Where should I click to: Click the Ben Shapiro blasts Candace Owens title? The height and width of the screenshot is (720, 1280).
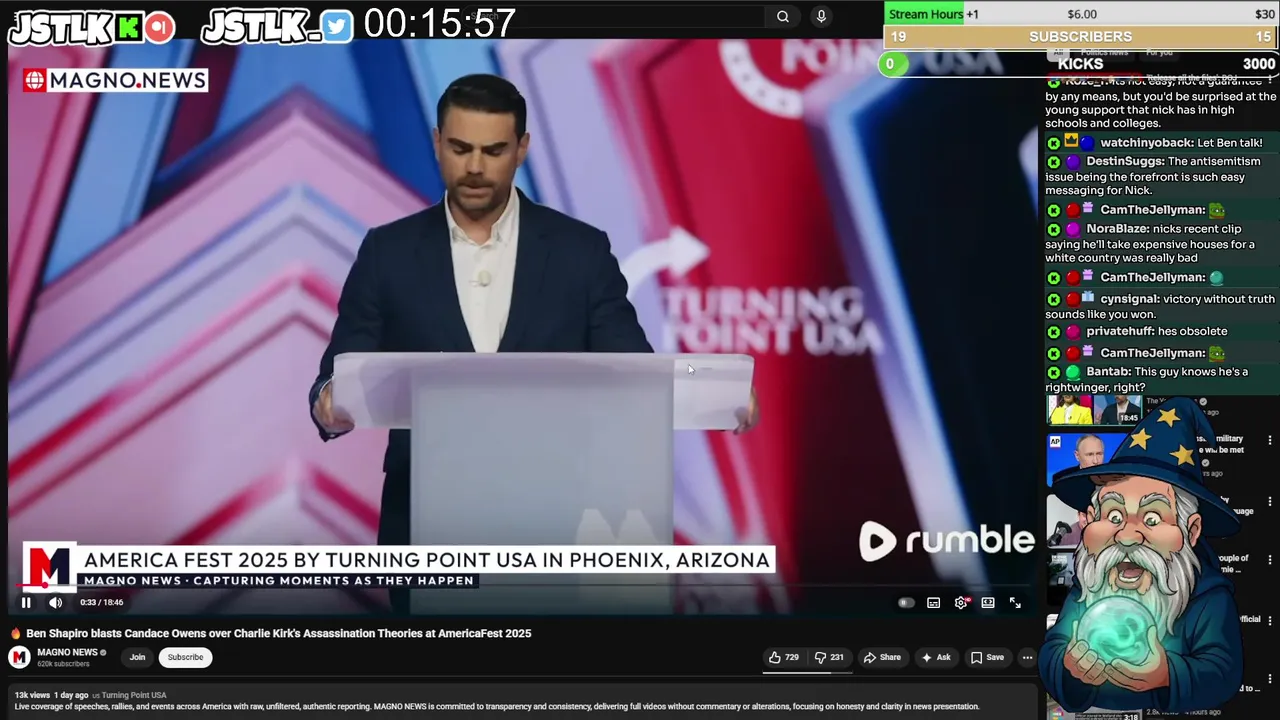pos(278,633)
